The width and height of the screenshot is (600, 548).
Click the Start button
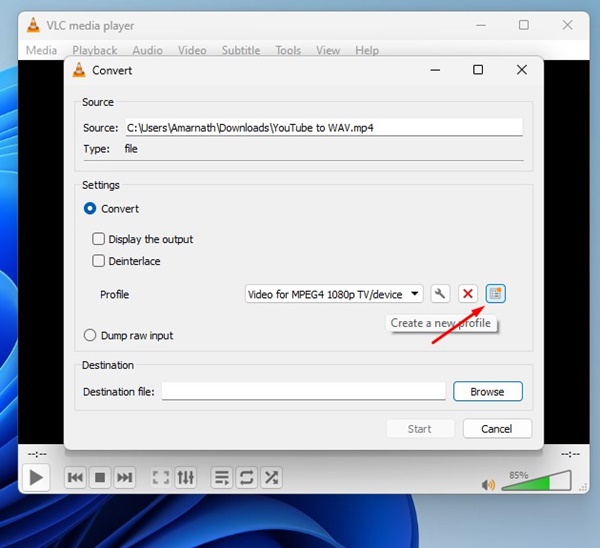point(420,429)
